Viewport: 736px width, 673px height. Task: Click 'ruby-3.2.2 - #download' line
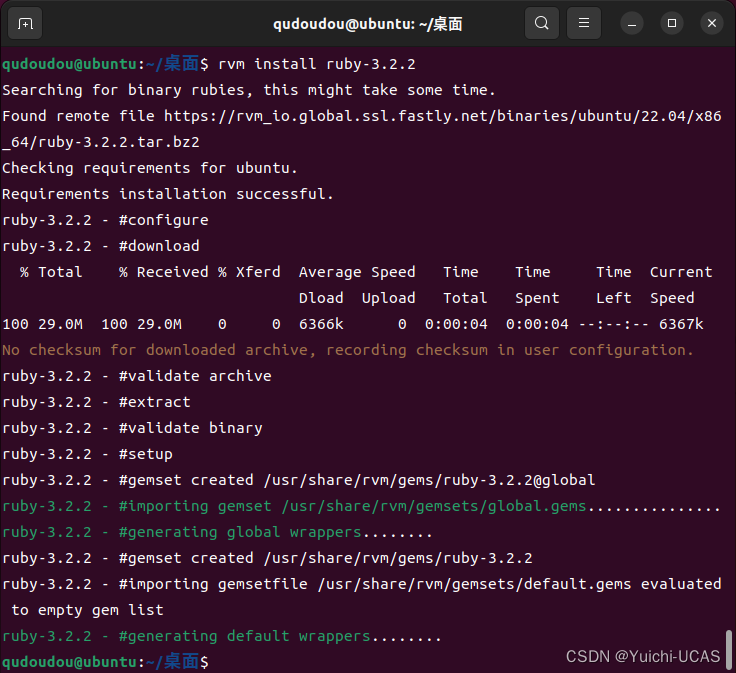pos(101,246)
